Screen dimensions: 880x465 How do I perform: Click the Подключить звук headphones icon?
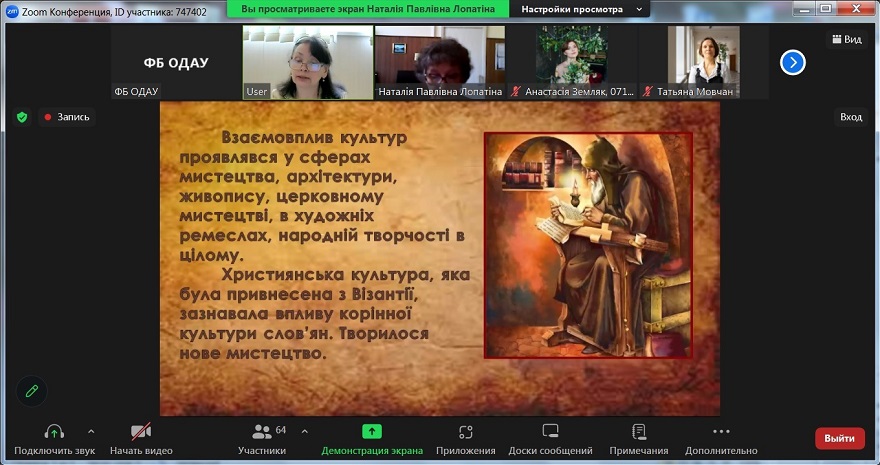tap(54, 432)
